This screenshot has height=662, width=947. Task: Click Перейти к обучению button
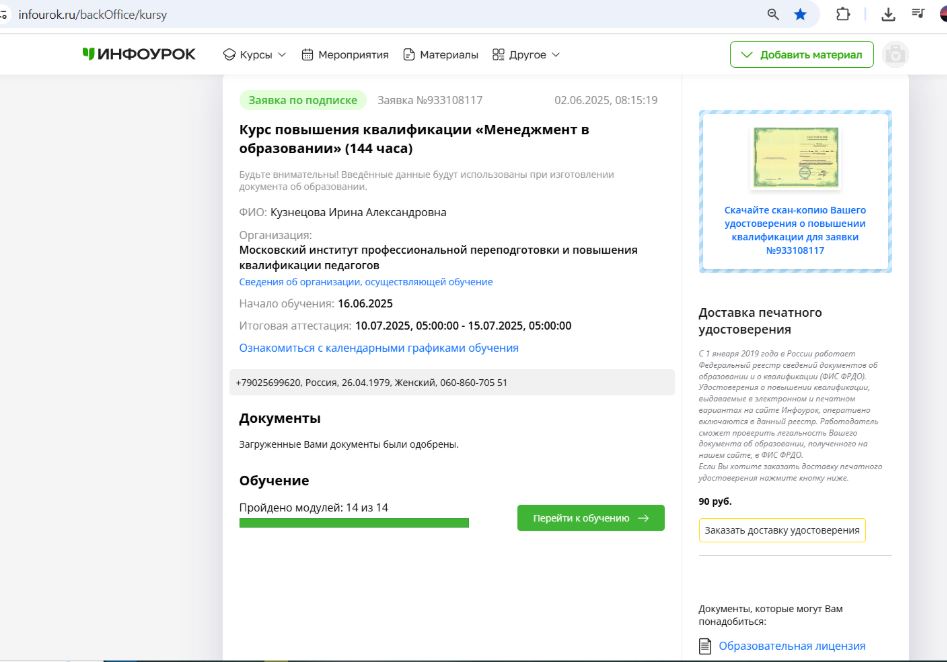590,518
